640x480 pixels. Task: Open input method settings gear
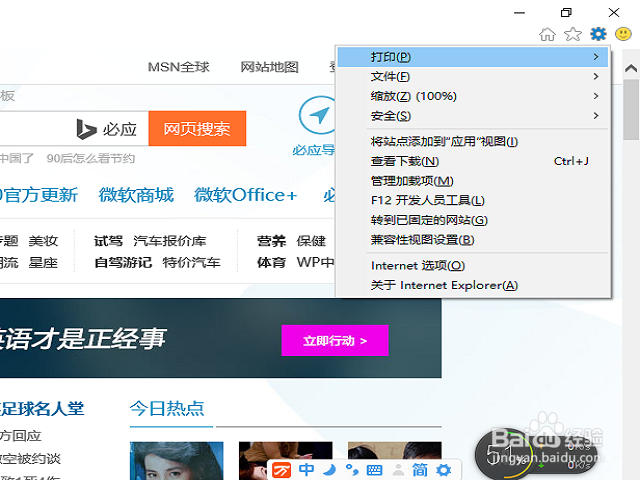click(444, 470)
